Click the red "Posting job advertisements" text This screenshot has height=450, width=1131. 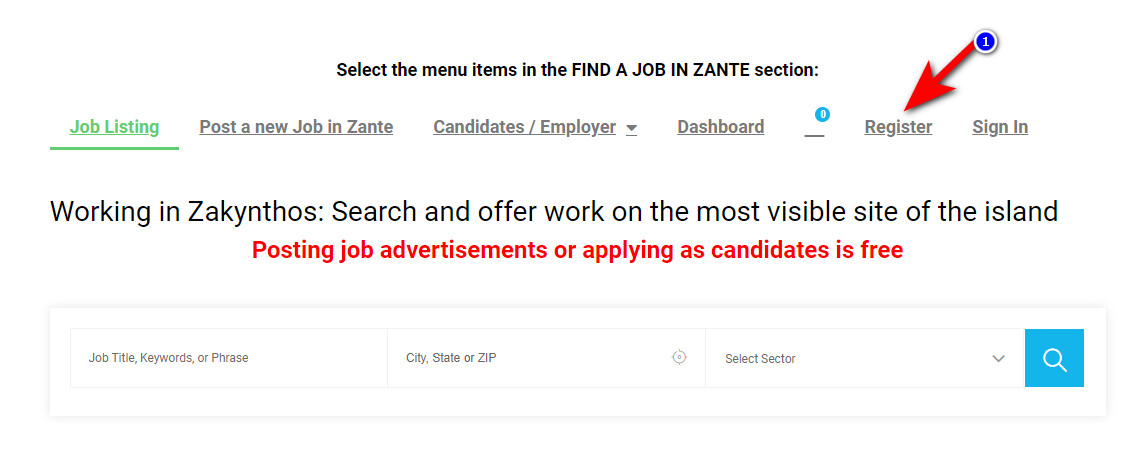point(577,250)
